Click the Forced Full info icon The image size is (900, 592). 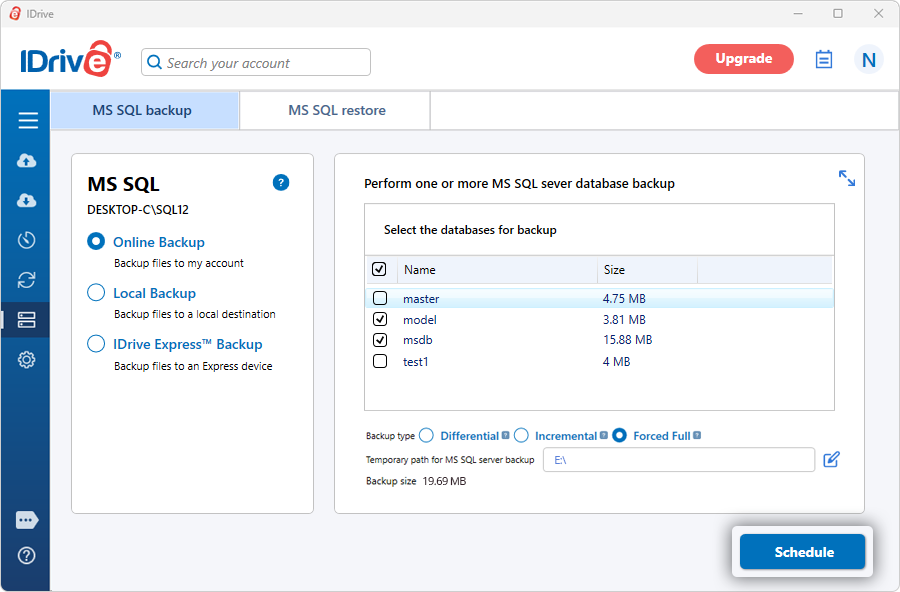tap(697, 435)
